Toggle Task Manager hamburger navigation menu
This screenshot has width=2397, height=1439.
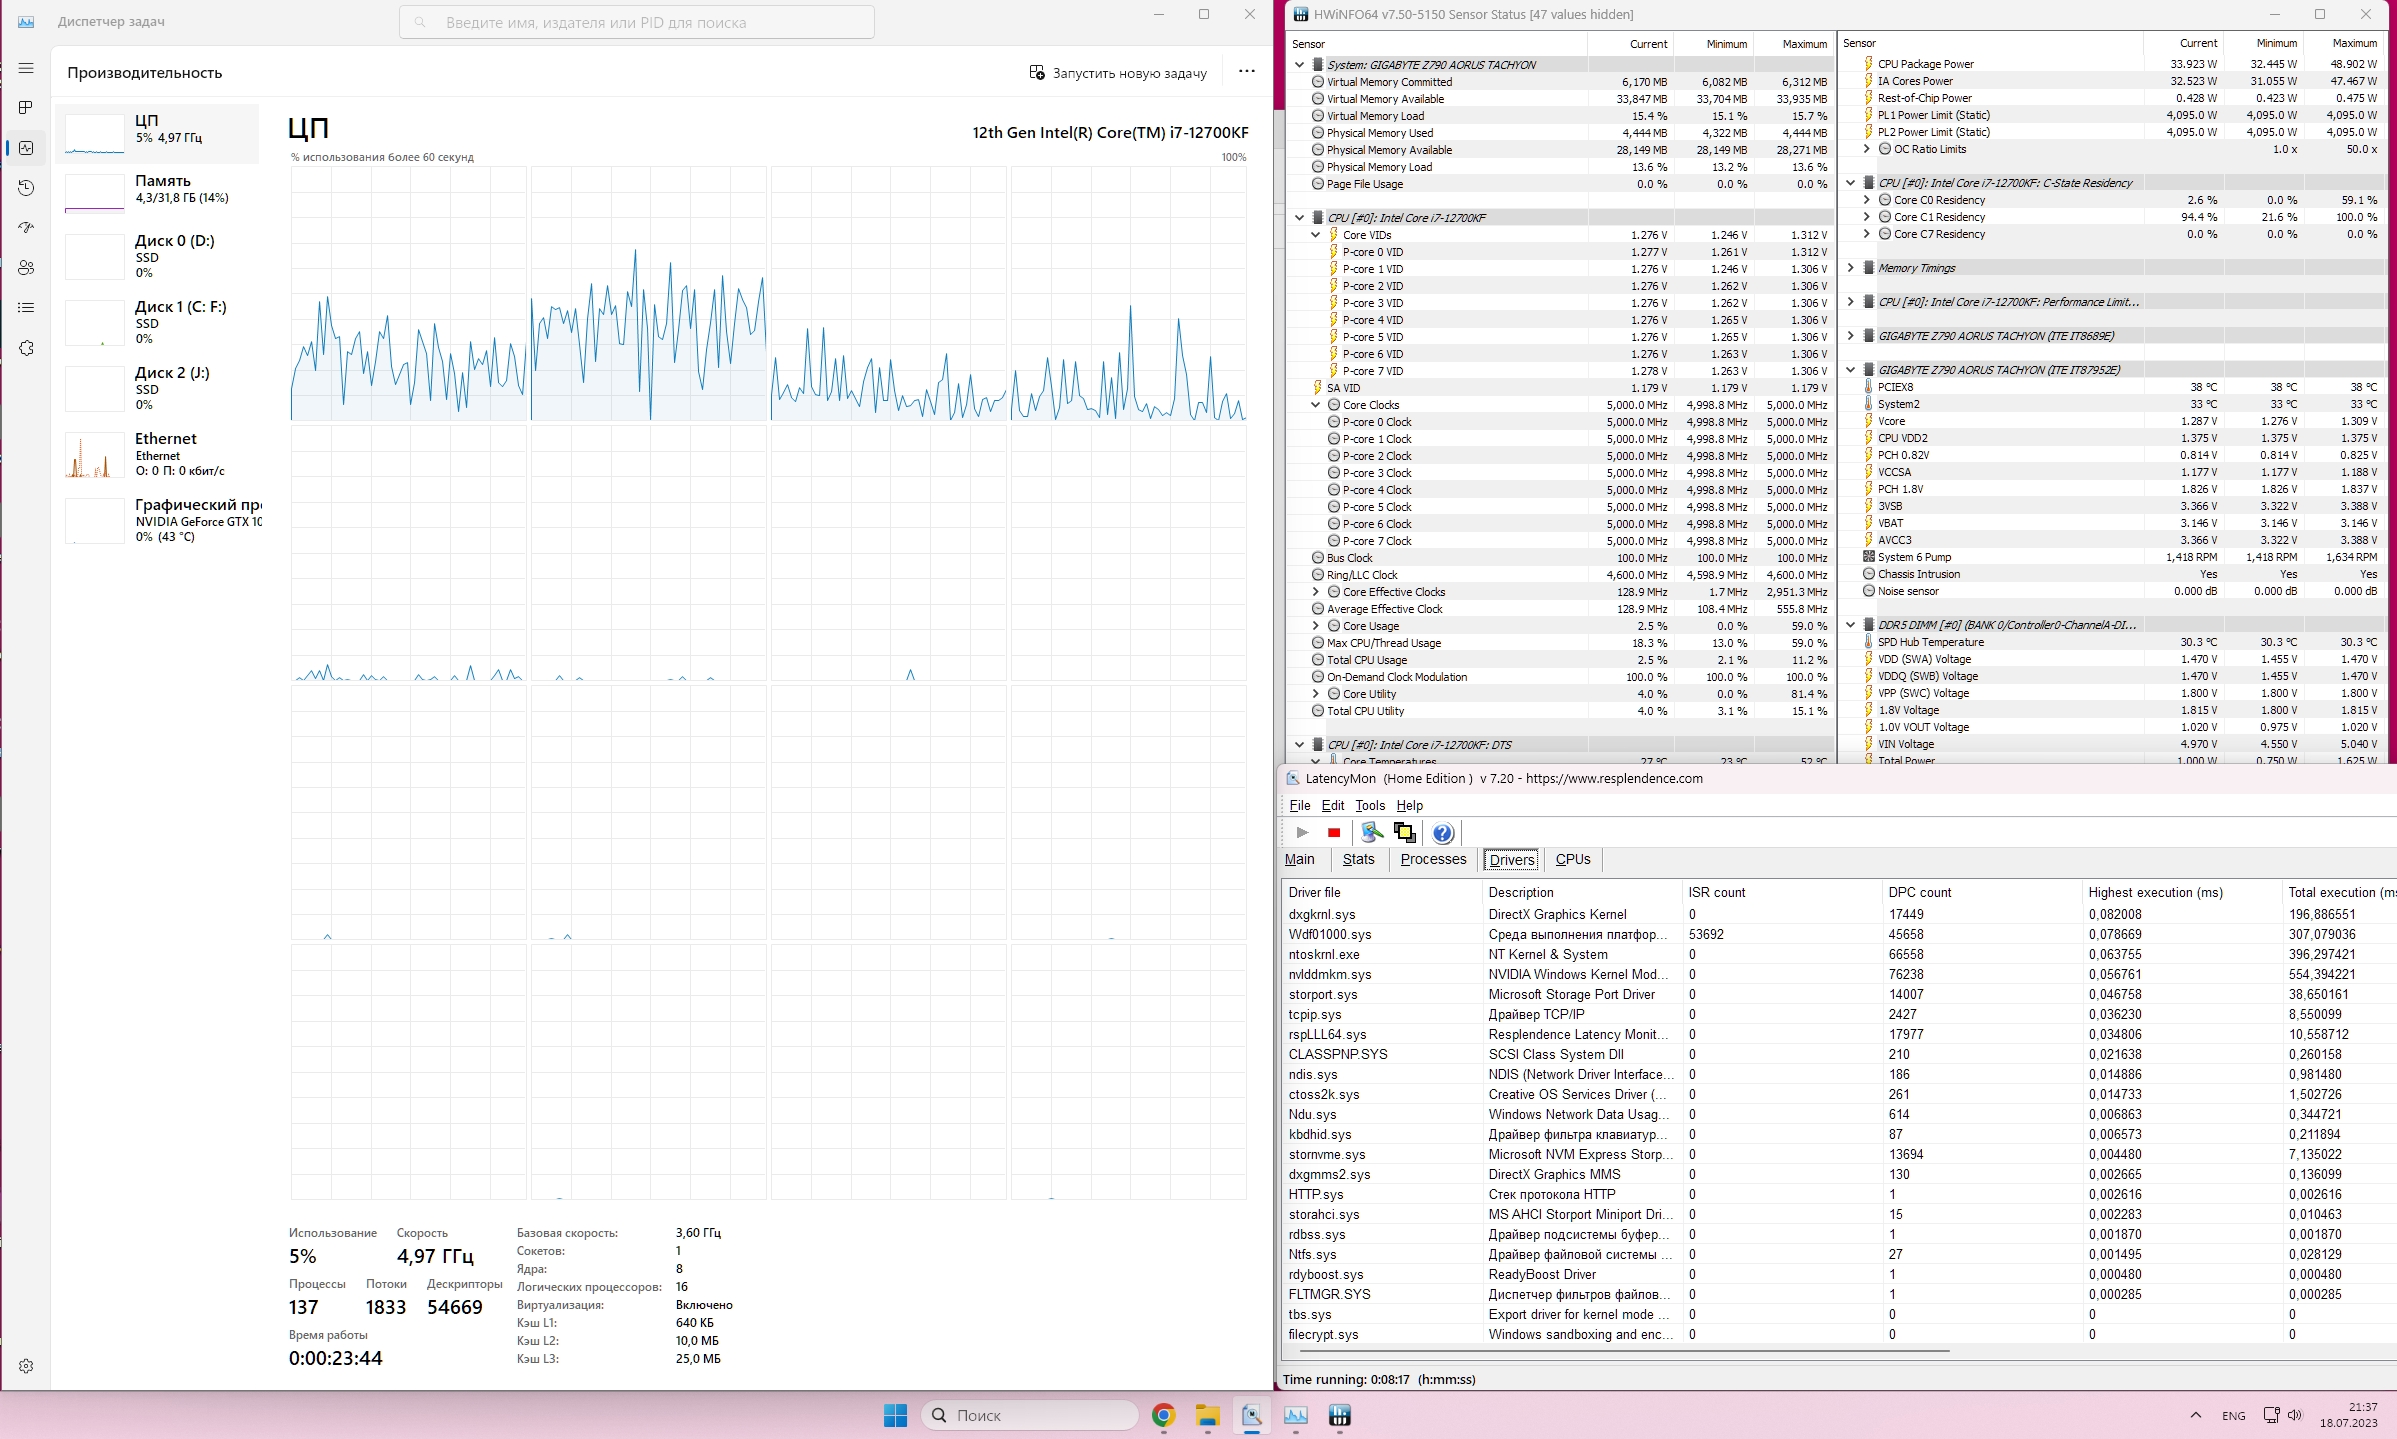[26, 68]
